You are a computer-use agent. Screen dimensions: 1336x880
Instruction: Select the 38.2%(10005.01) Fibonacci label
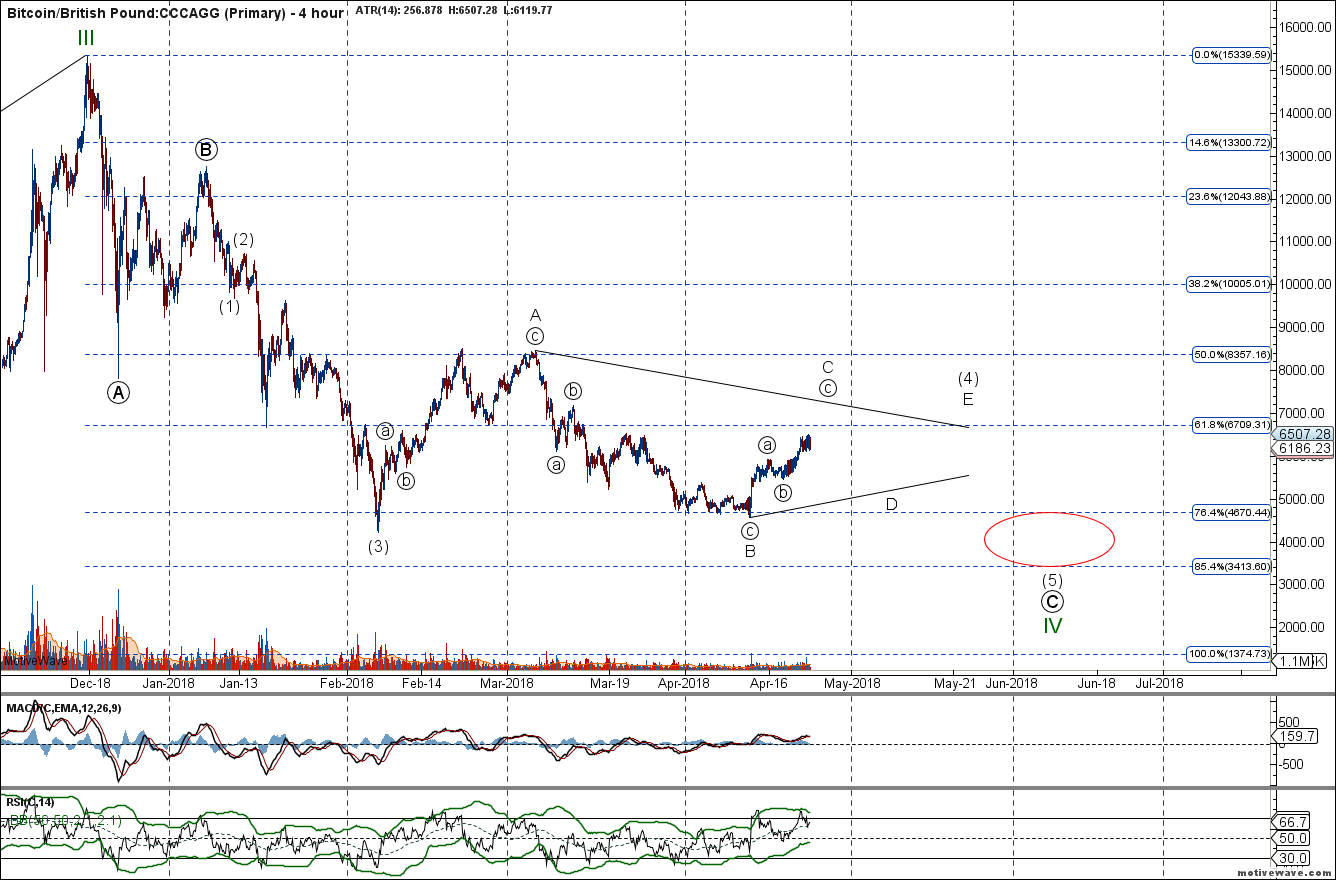pos(1230,283)
